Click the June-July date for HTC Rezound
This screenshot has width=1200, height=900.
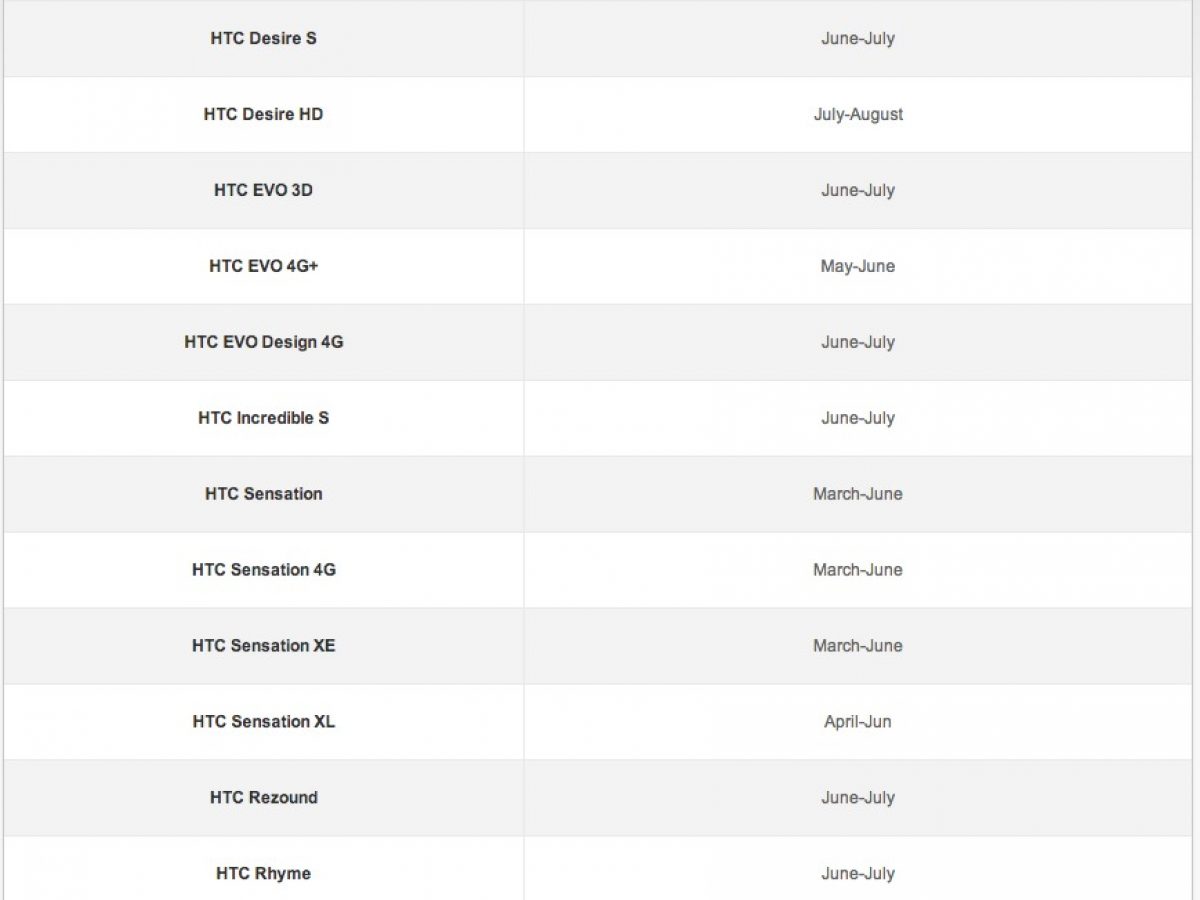pos(858,799)
